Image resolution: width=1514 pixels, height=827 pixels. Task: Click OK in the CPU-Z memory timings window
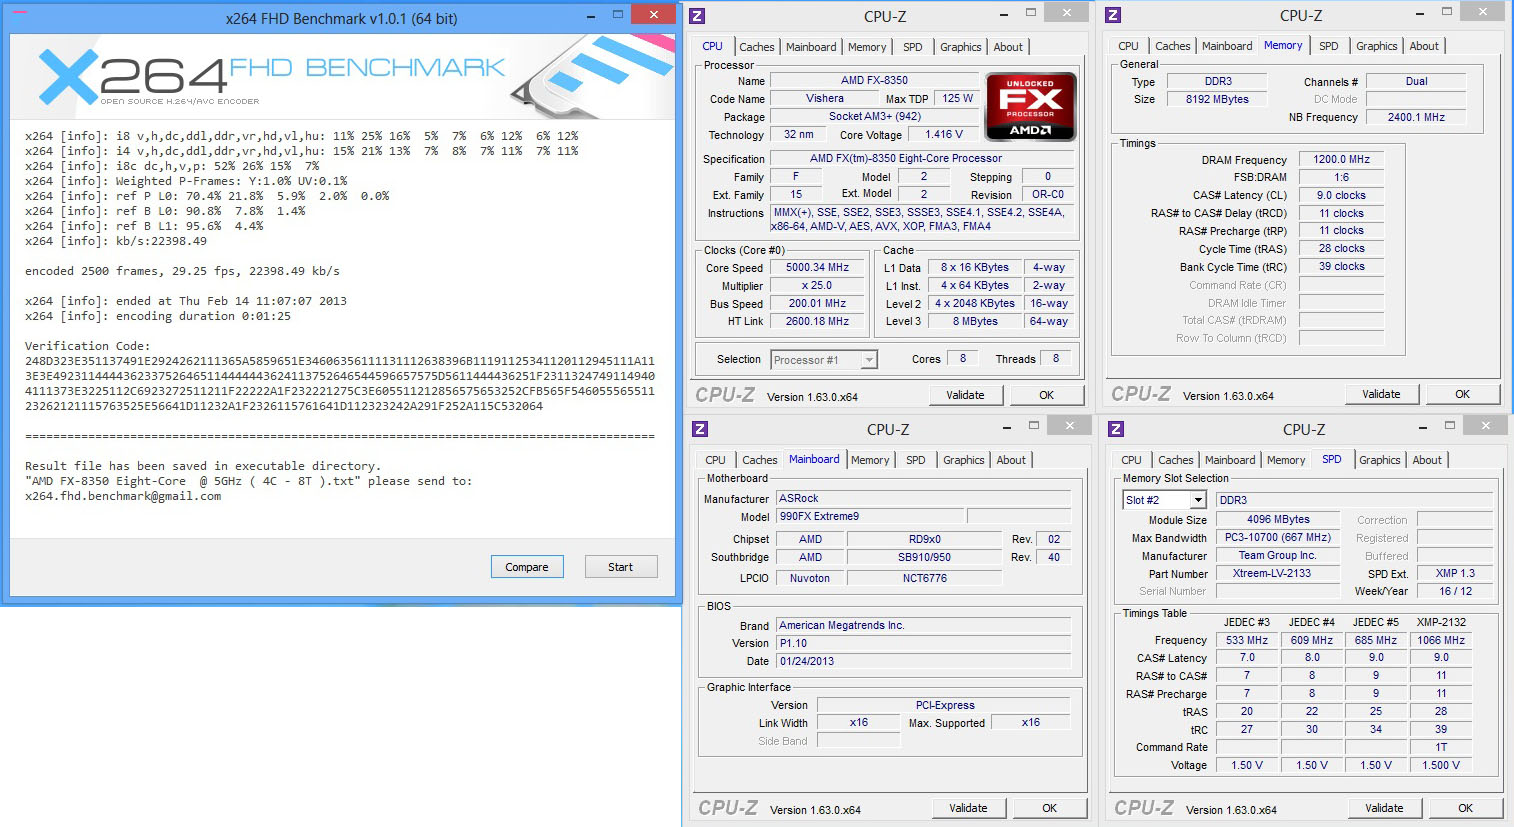point(1463,394)
